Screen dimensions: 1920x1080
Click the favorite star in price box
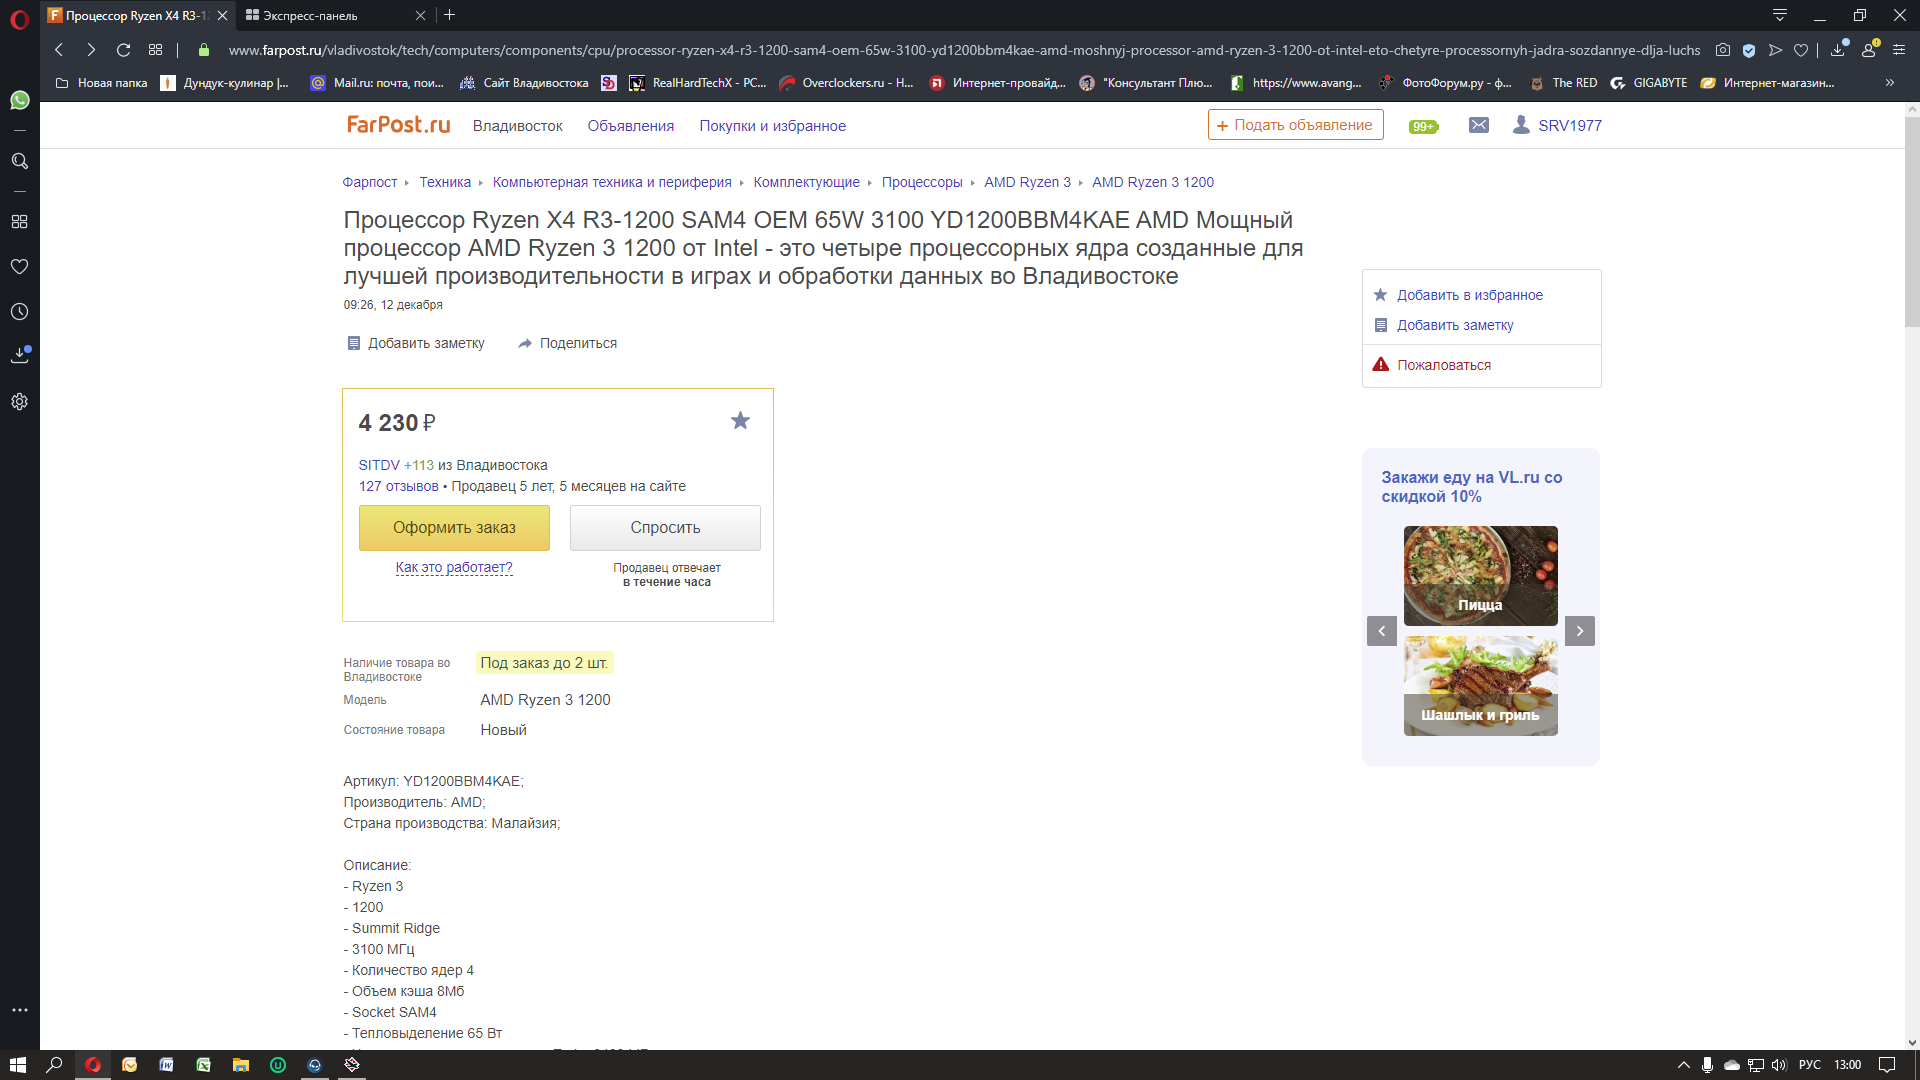[740, 421]
